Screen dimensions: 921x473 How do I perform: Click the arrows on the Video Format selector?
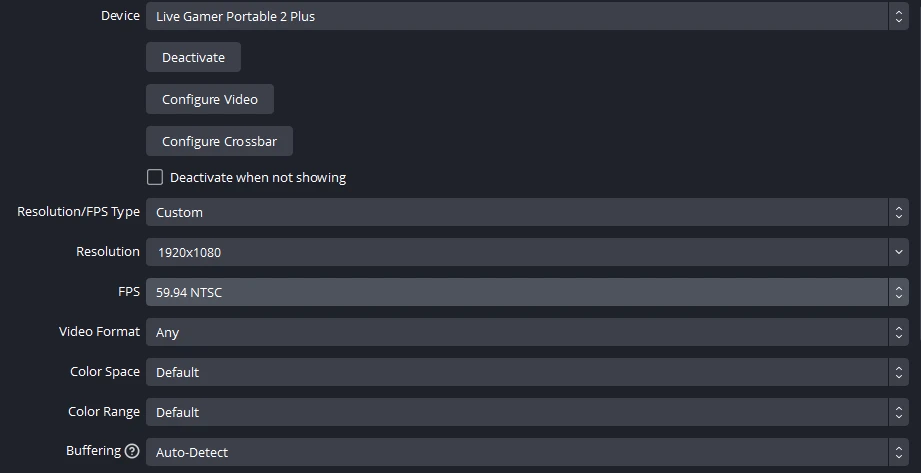[x=898, y=332]
